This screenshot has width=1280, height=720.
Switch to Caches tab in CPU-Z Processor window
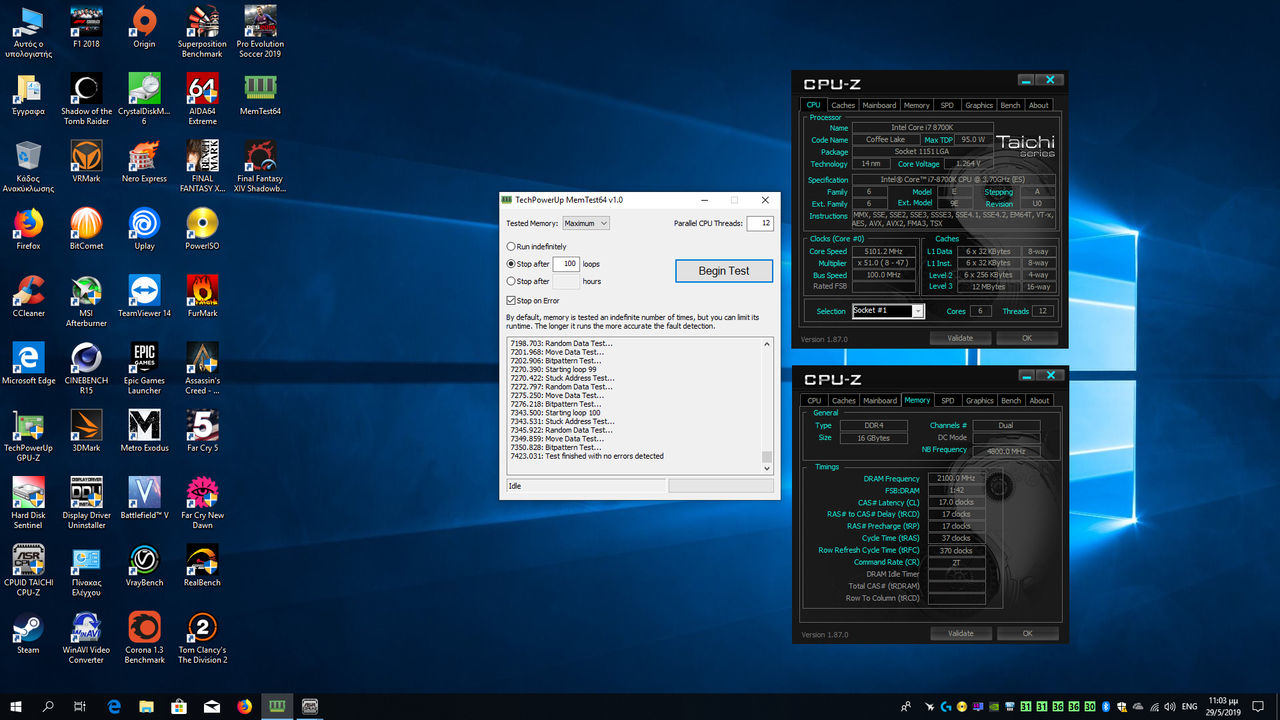click(843, 105)
